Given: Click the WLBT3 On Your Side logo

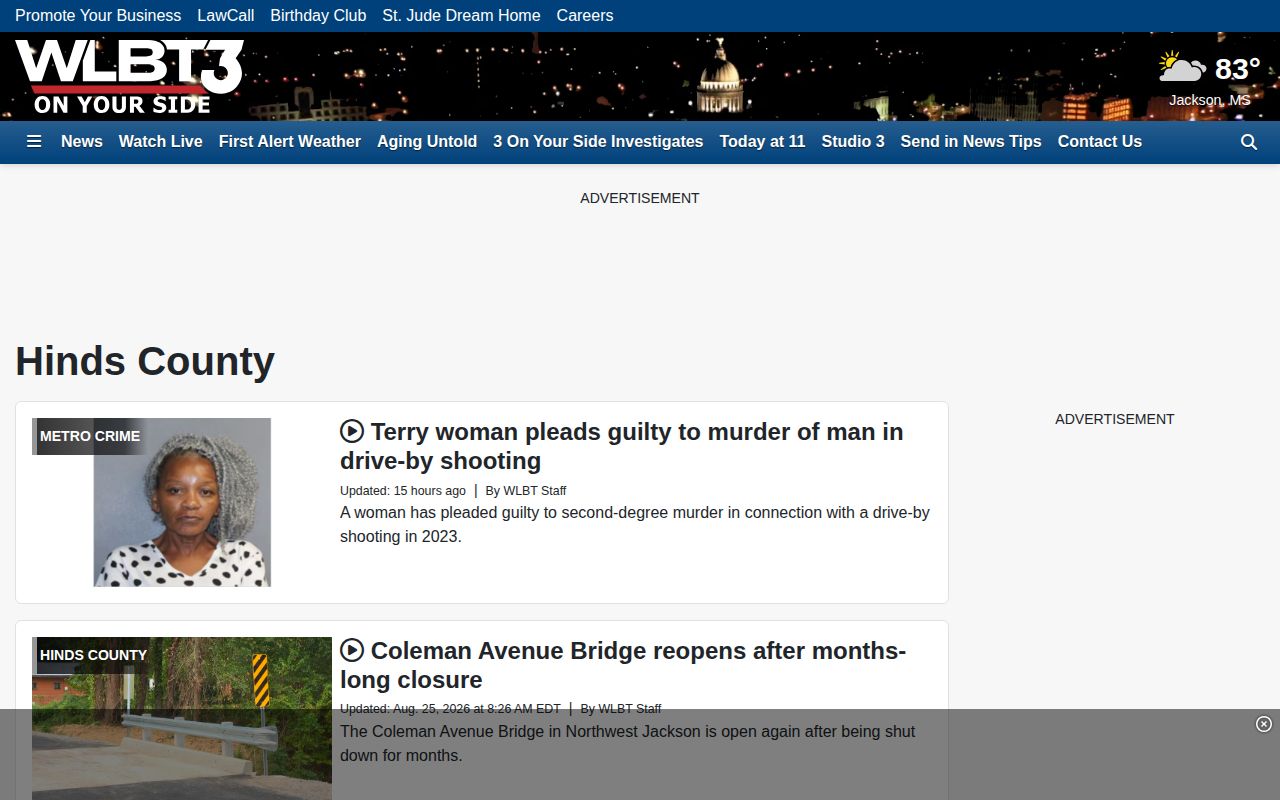Looking at the screenshot, I should [129, 77].
